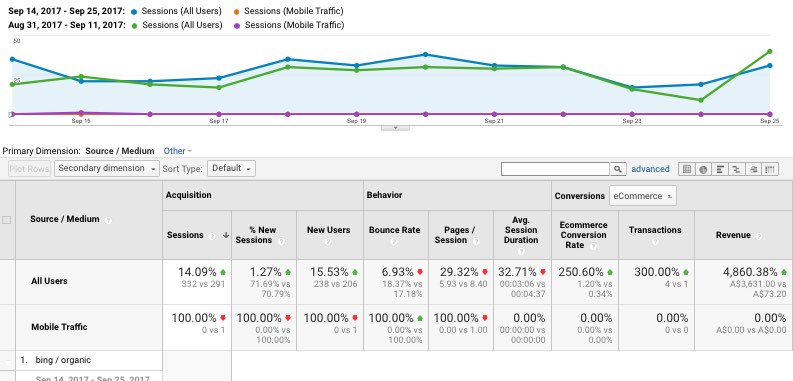
Task: Click the 32.71% session duration change value
Action: (x=517, y=272)
